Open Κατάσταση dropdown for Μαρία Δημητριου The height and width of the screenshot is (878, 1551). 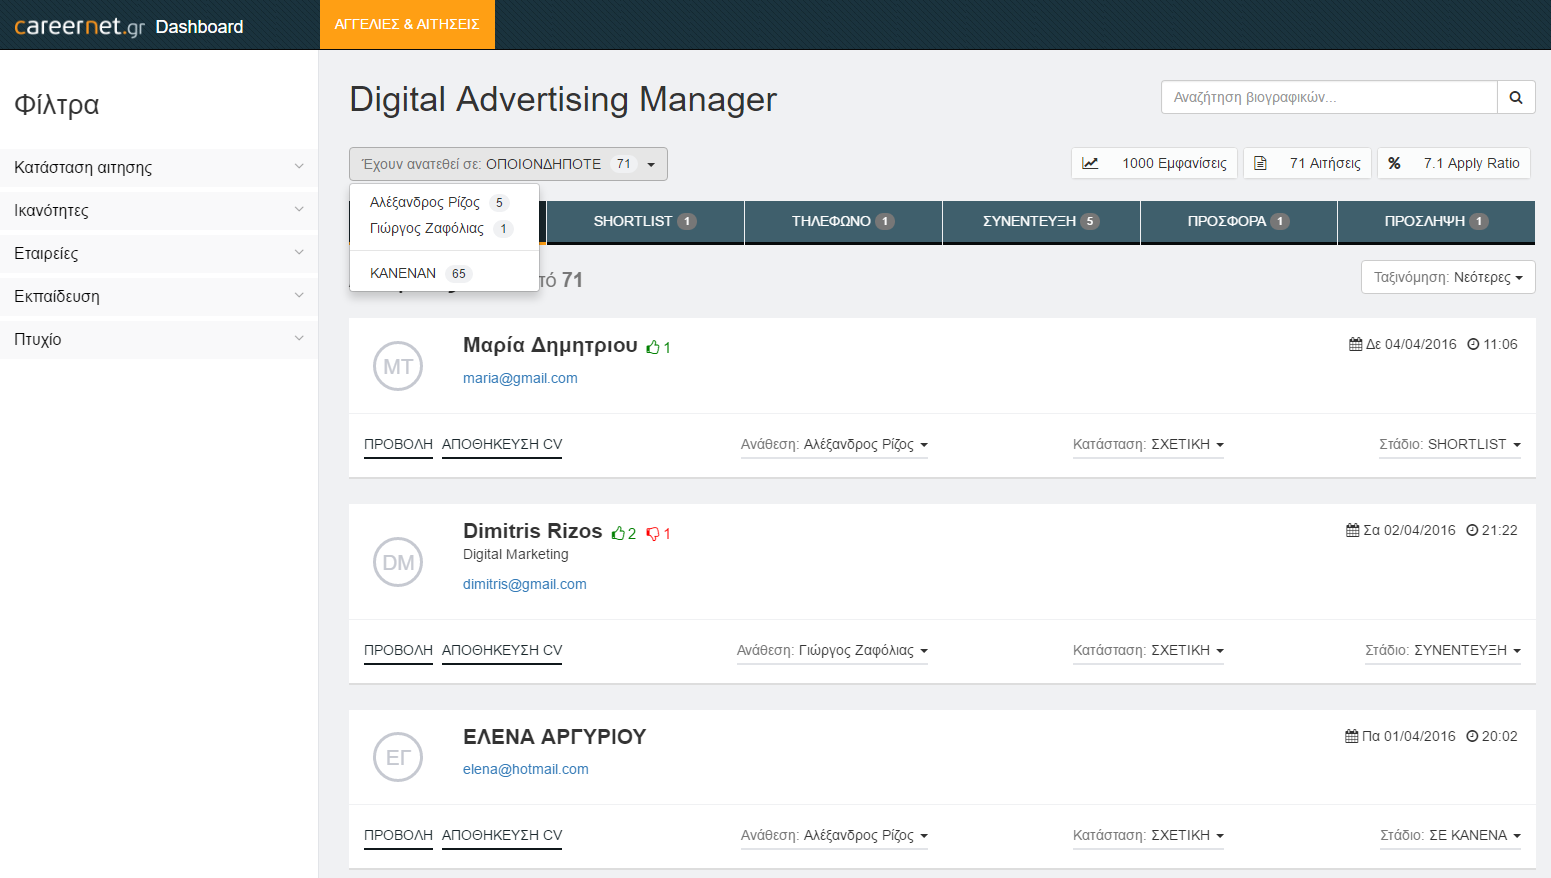tap(1148, 445)
